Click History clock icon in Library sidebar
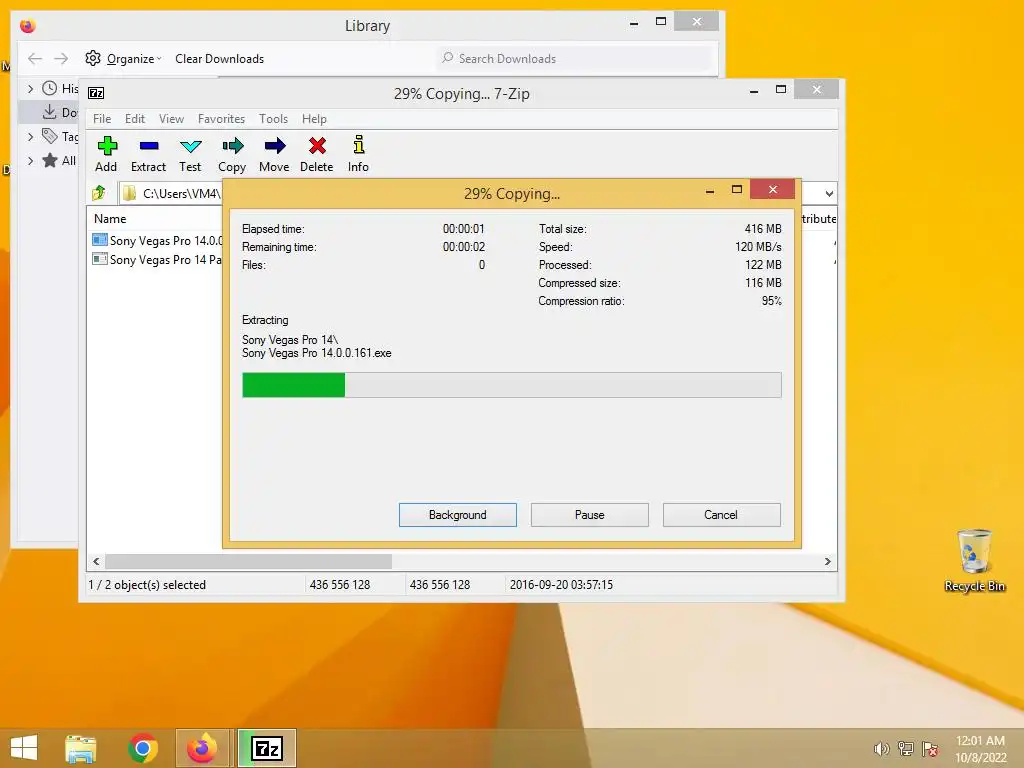 click(50, 88)
